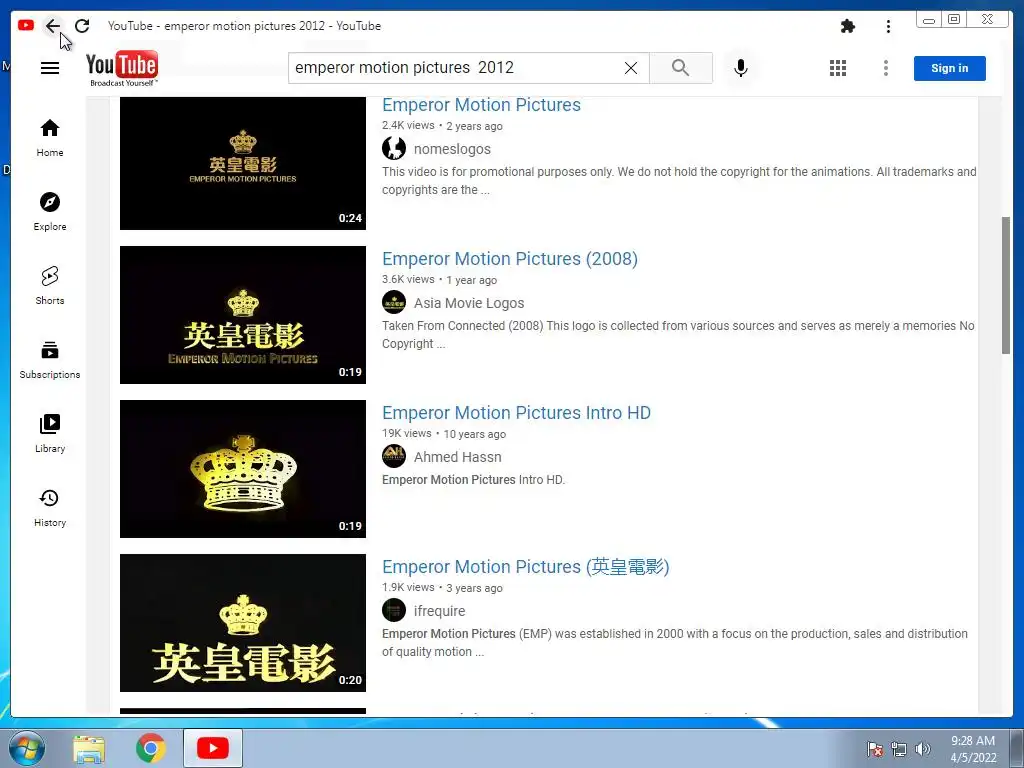Clear the search box with X
This screenshot has width=1024, height=768.
pos(631,68)
